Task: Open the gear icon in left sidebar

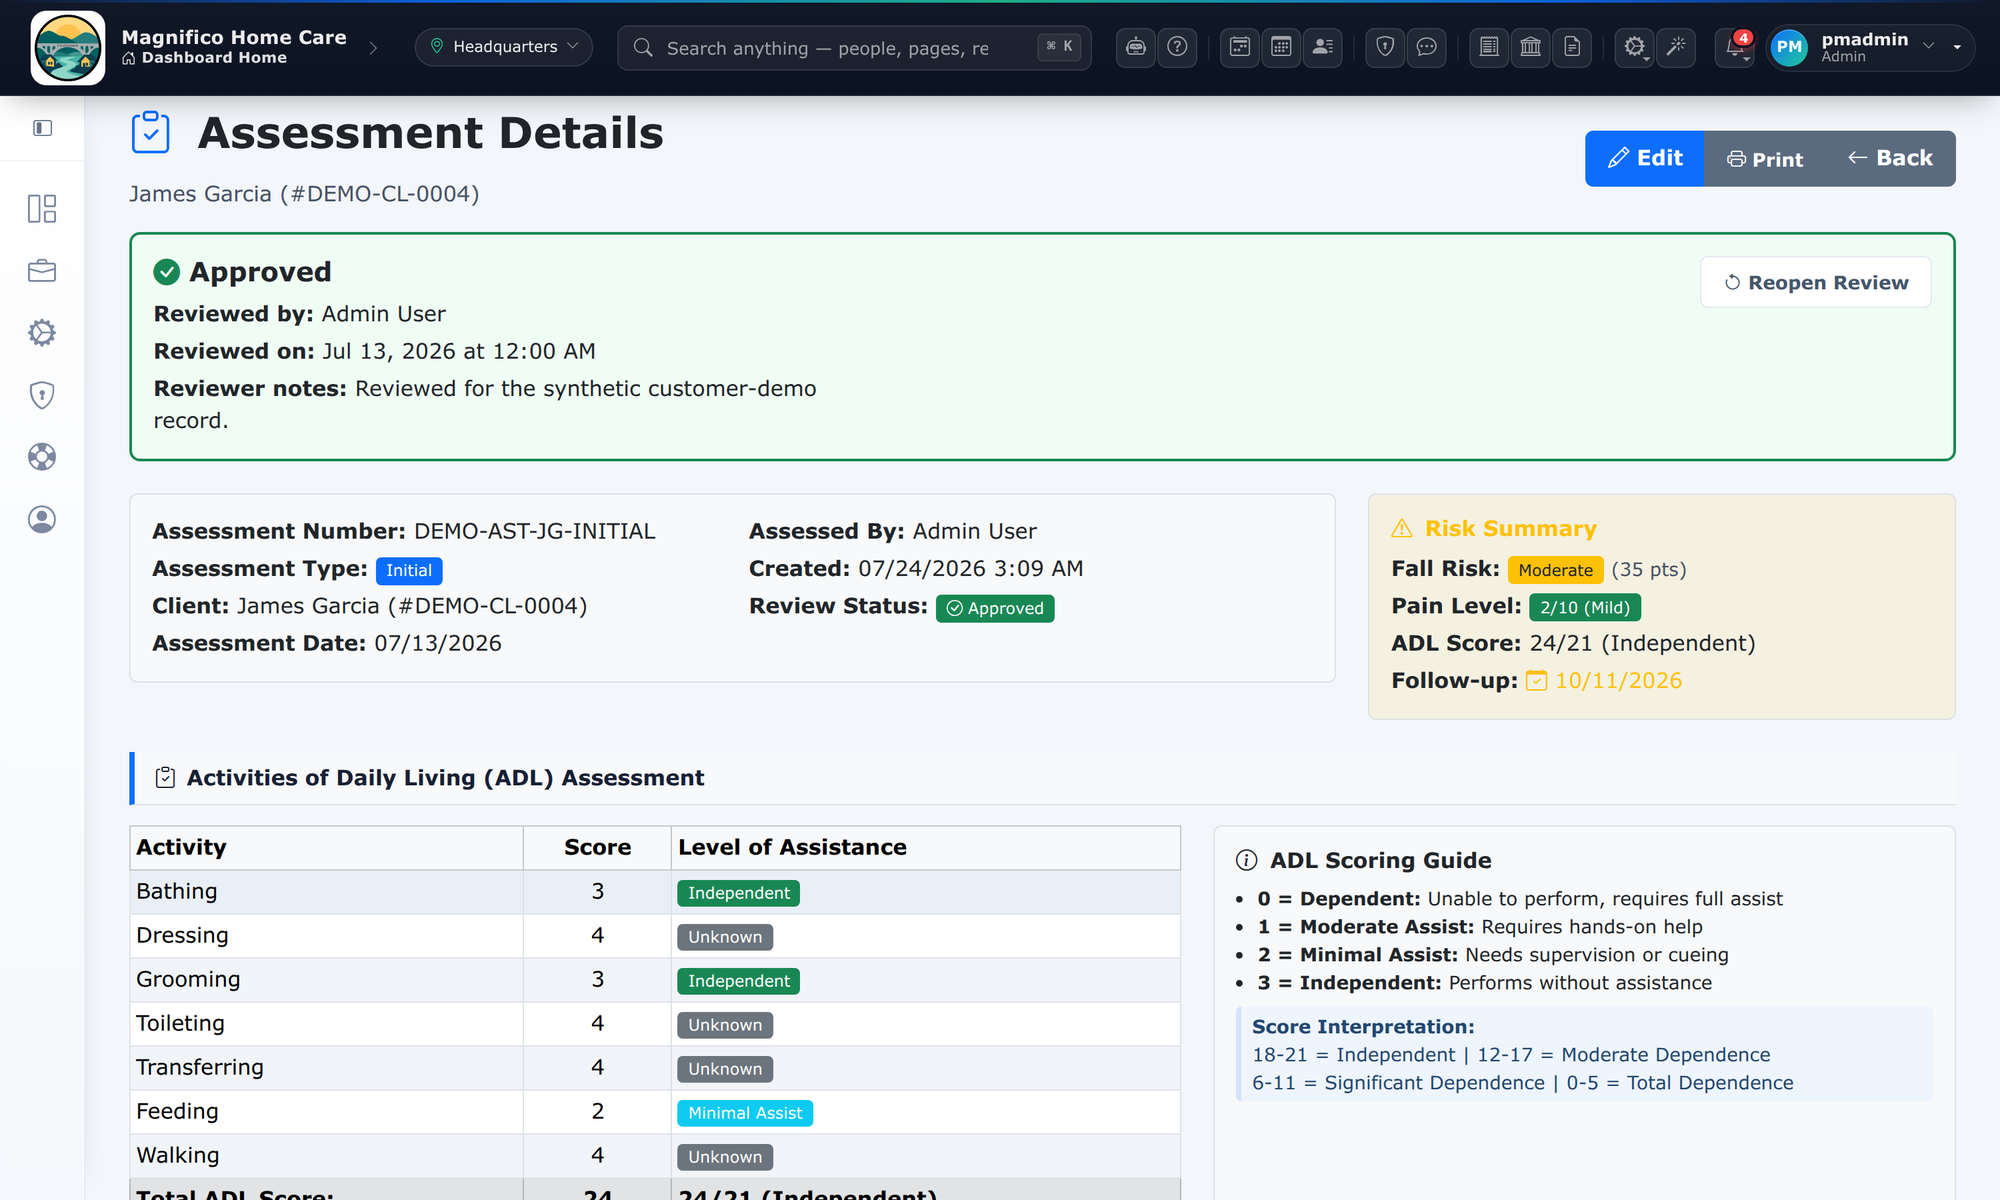Action: click(x=42, y=333)
